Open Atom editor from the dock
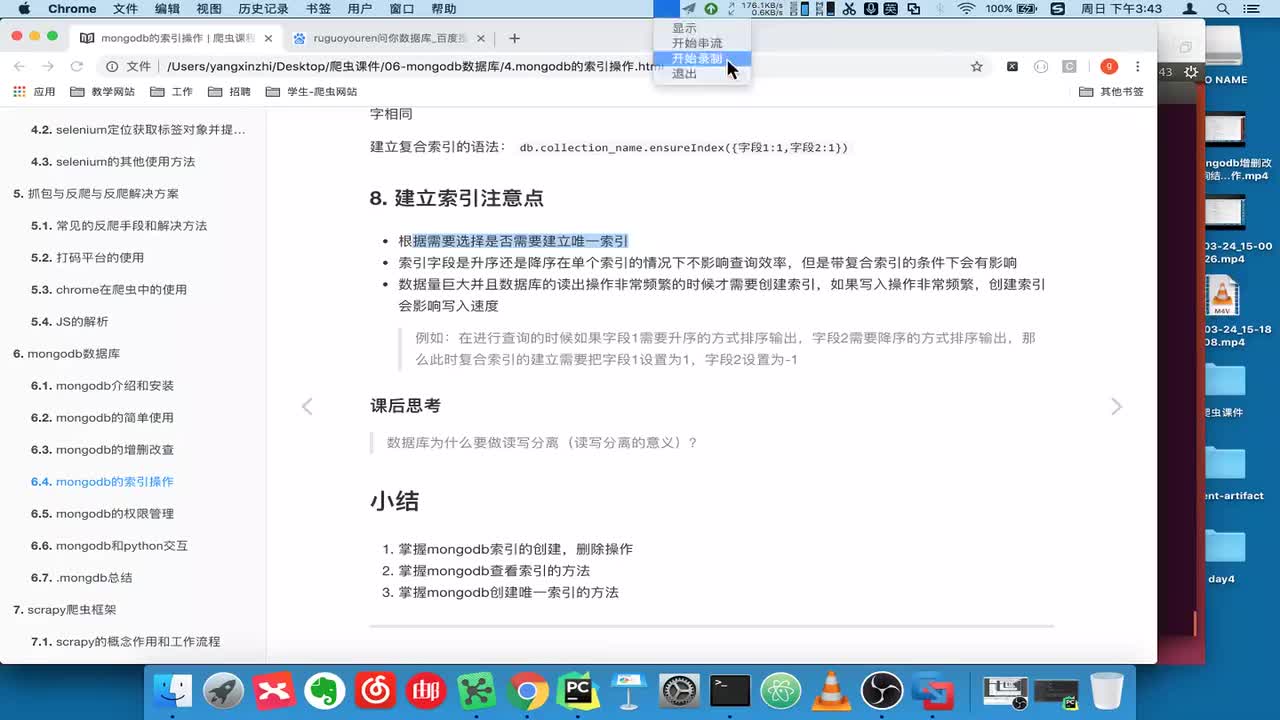 coord(781,690)
